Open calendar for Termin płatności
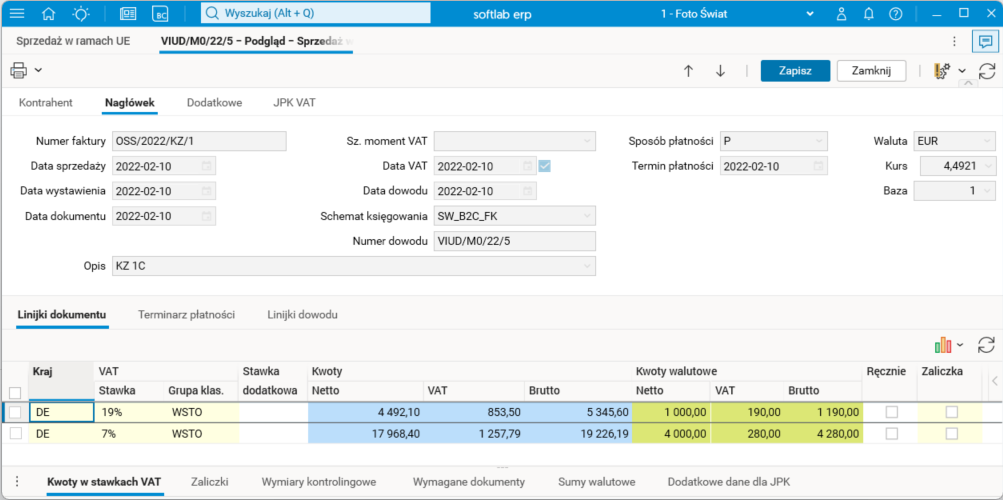Screen dimensions: 1003x500 pyautogui.click(x=818, y=166)
